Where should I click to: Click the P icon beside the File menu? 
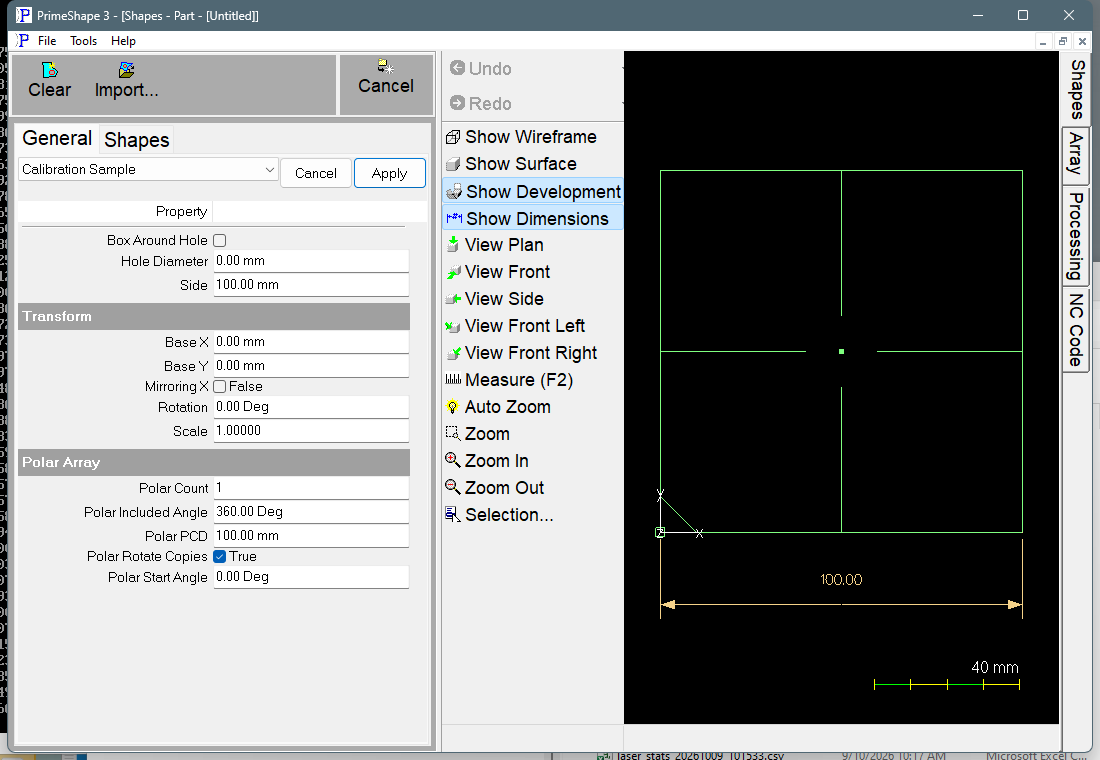pos(23,41)
